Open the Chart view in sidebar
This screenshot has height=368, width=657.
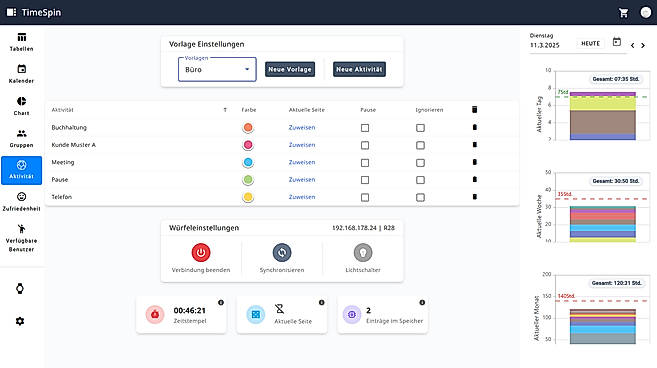coord(21,106)
